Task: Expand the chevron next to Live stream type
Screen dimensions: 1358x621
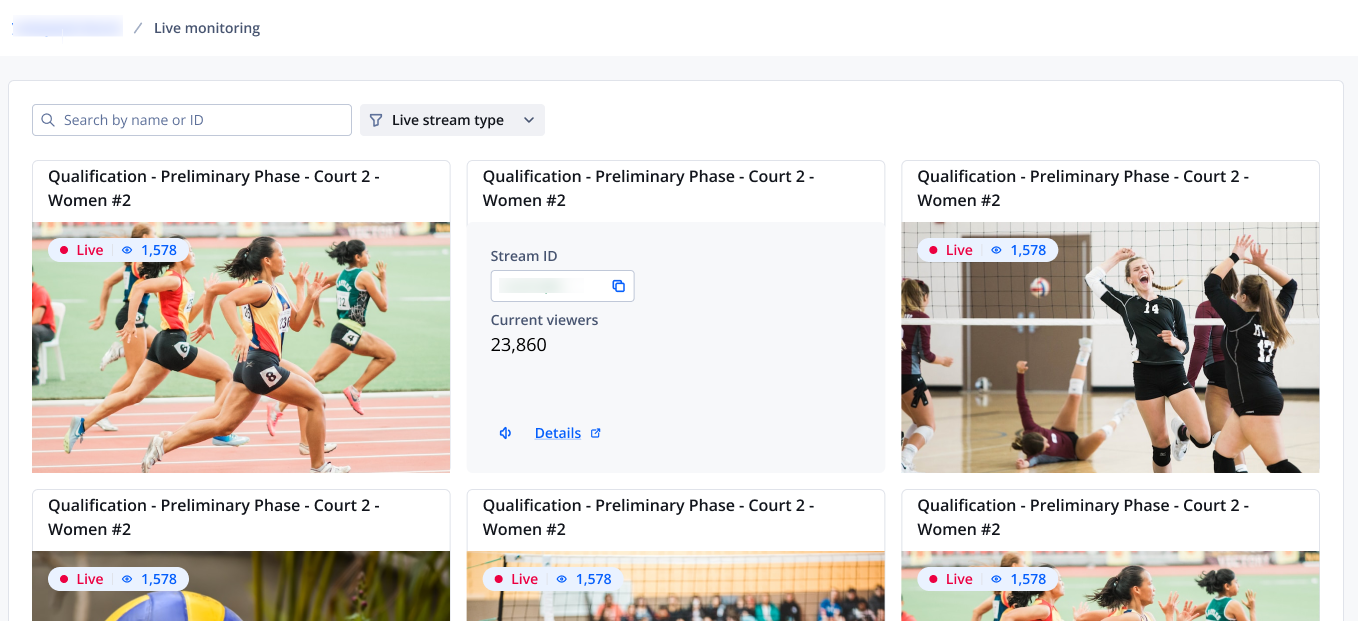Action: point(529,119)
